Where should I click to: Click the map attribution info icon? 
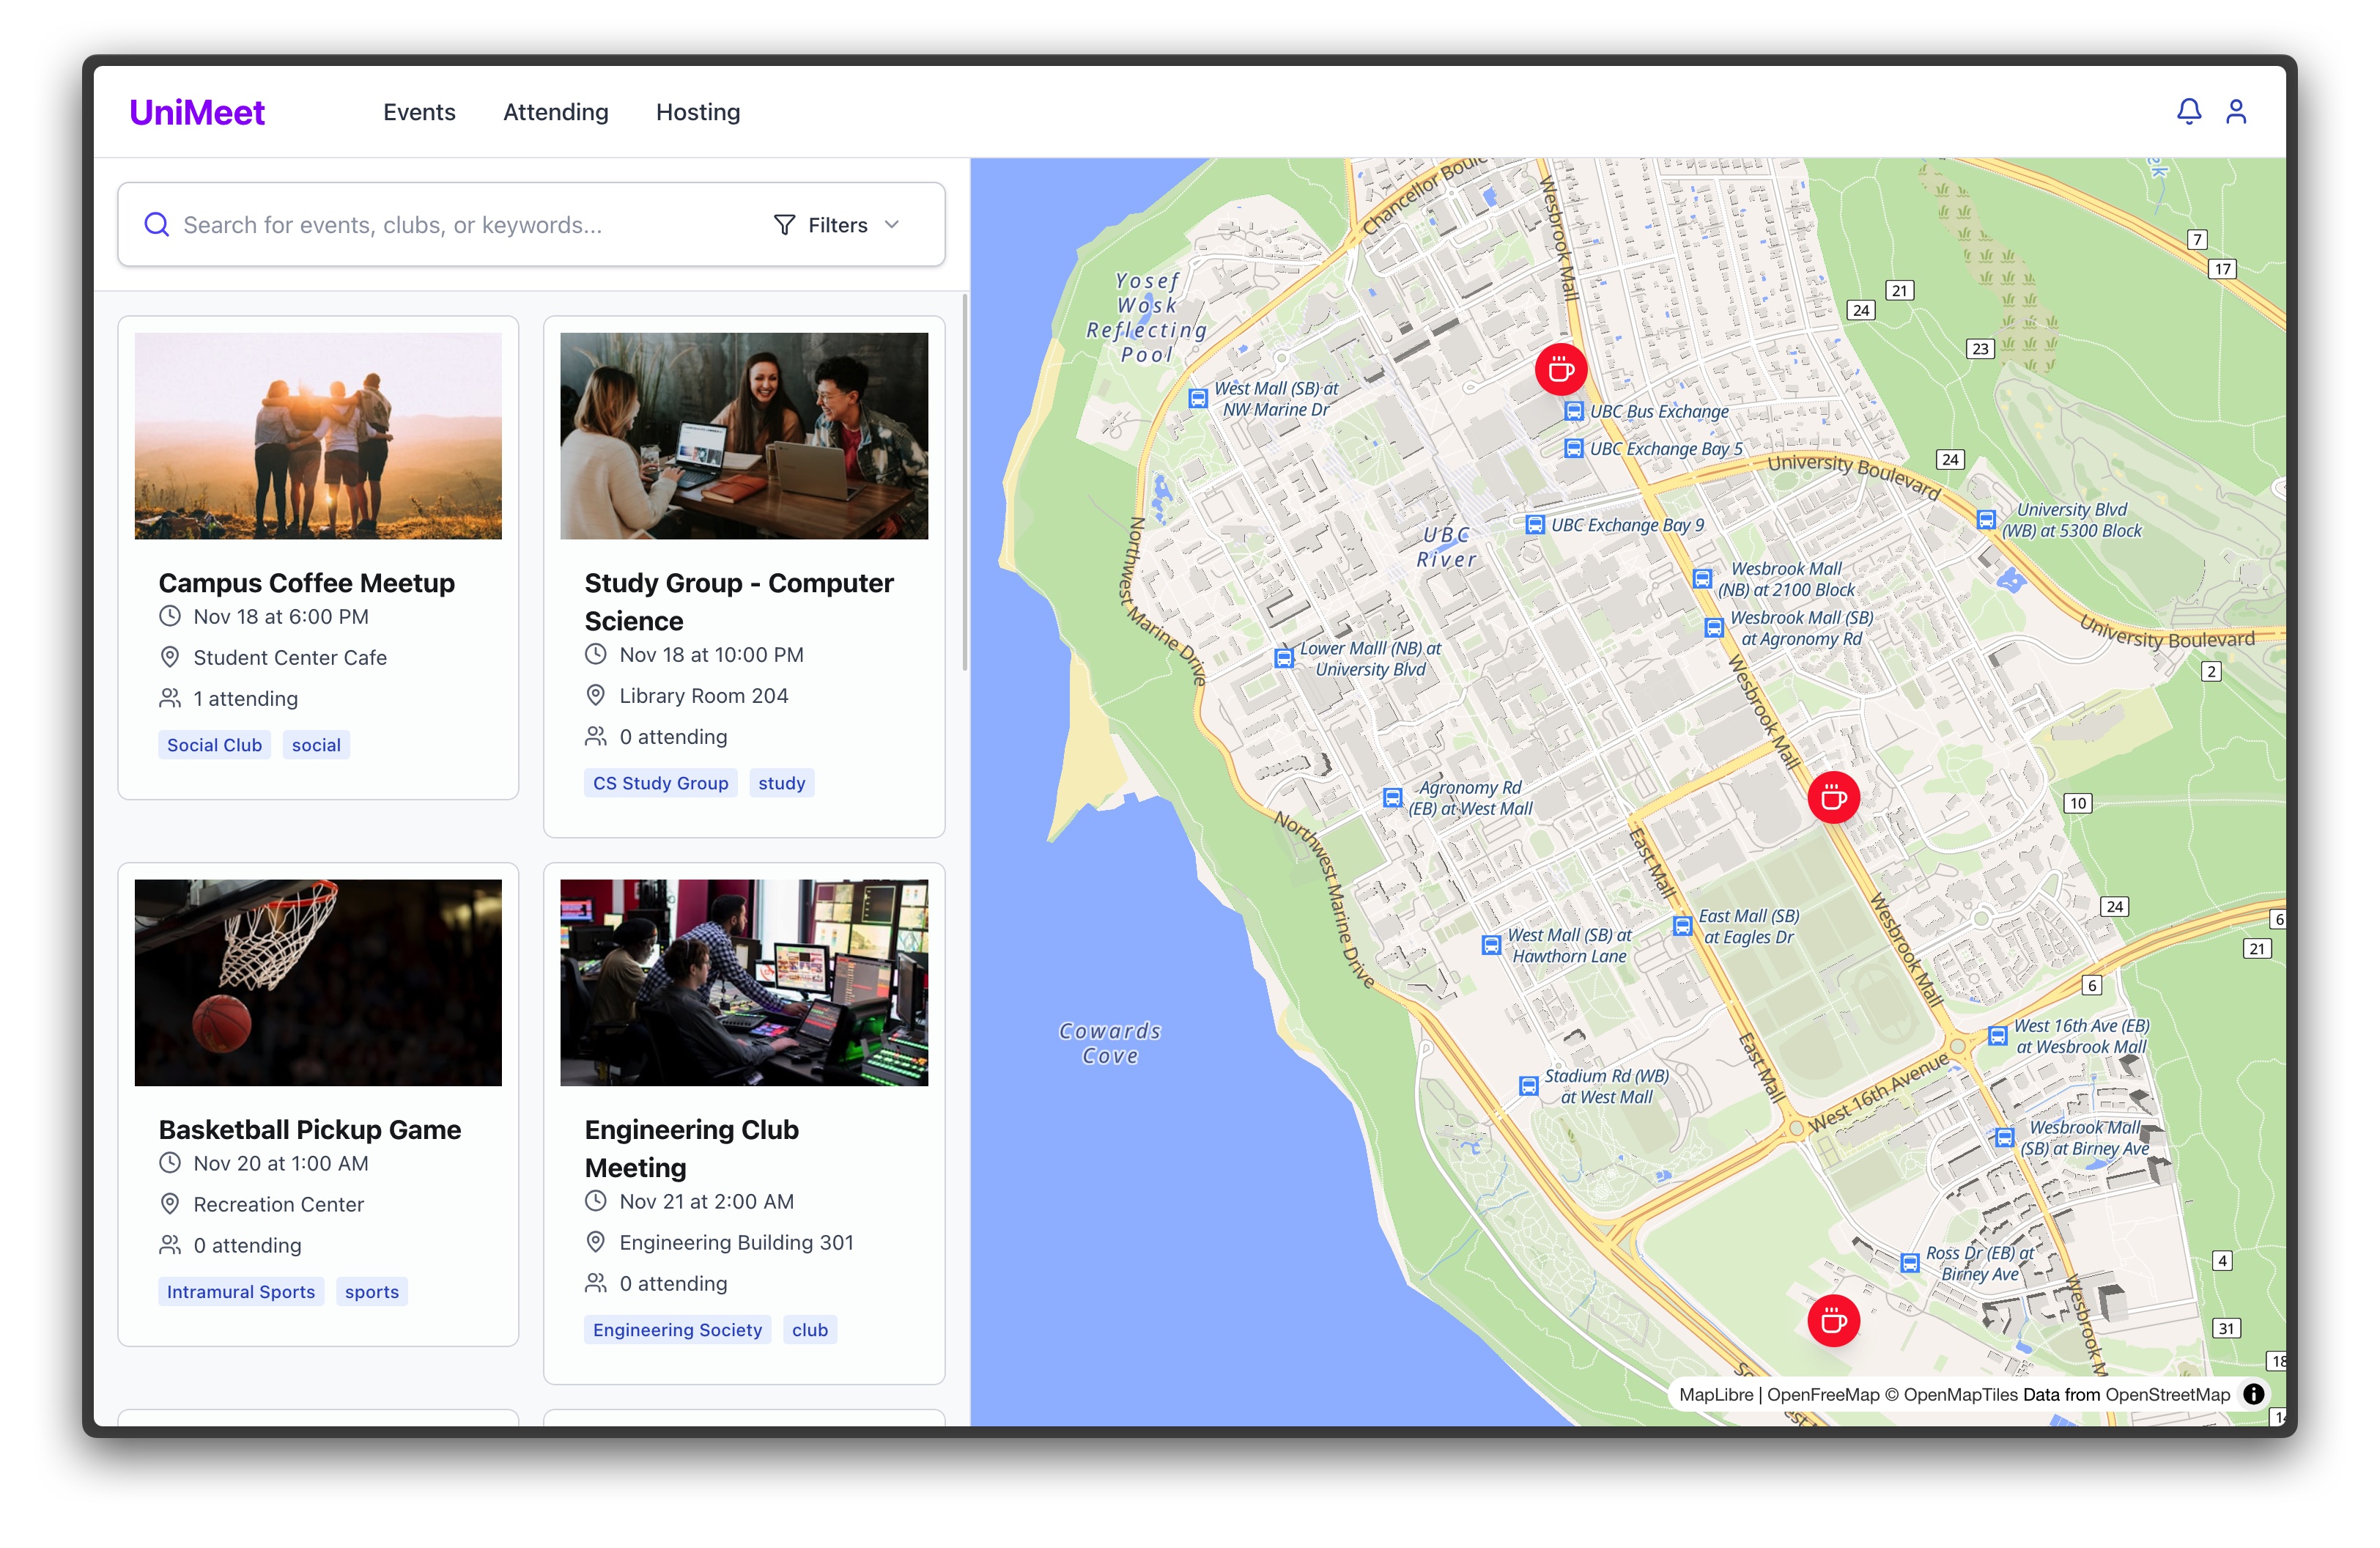[x=2253, y=1394]
